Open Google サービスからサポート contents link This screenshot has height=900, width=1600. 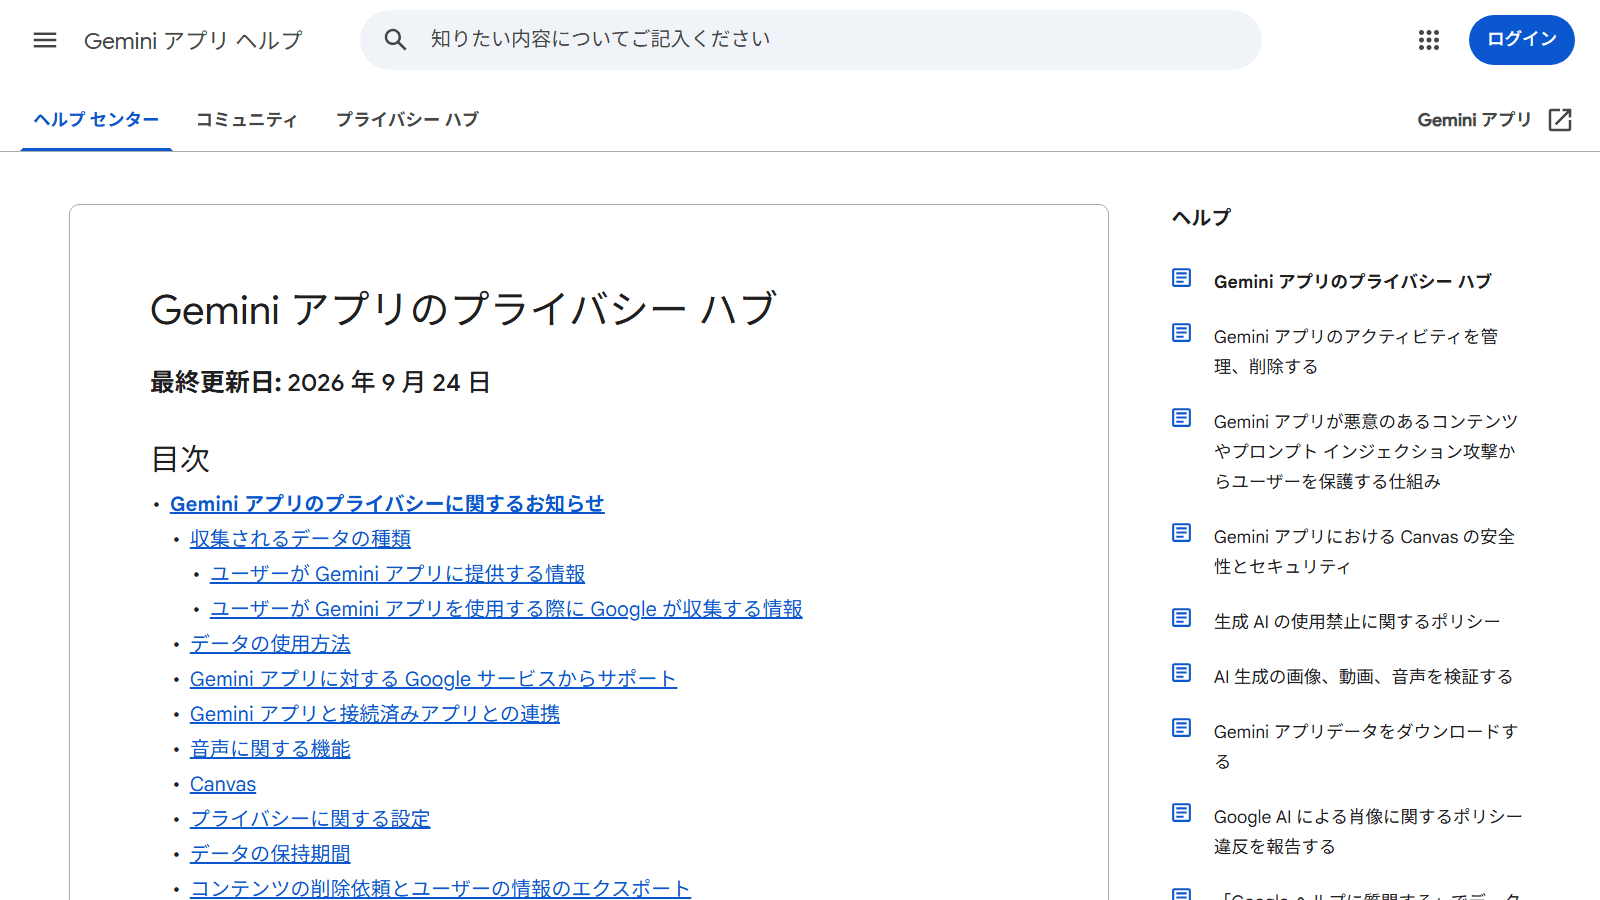(433, 679)
